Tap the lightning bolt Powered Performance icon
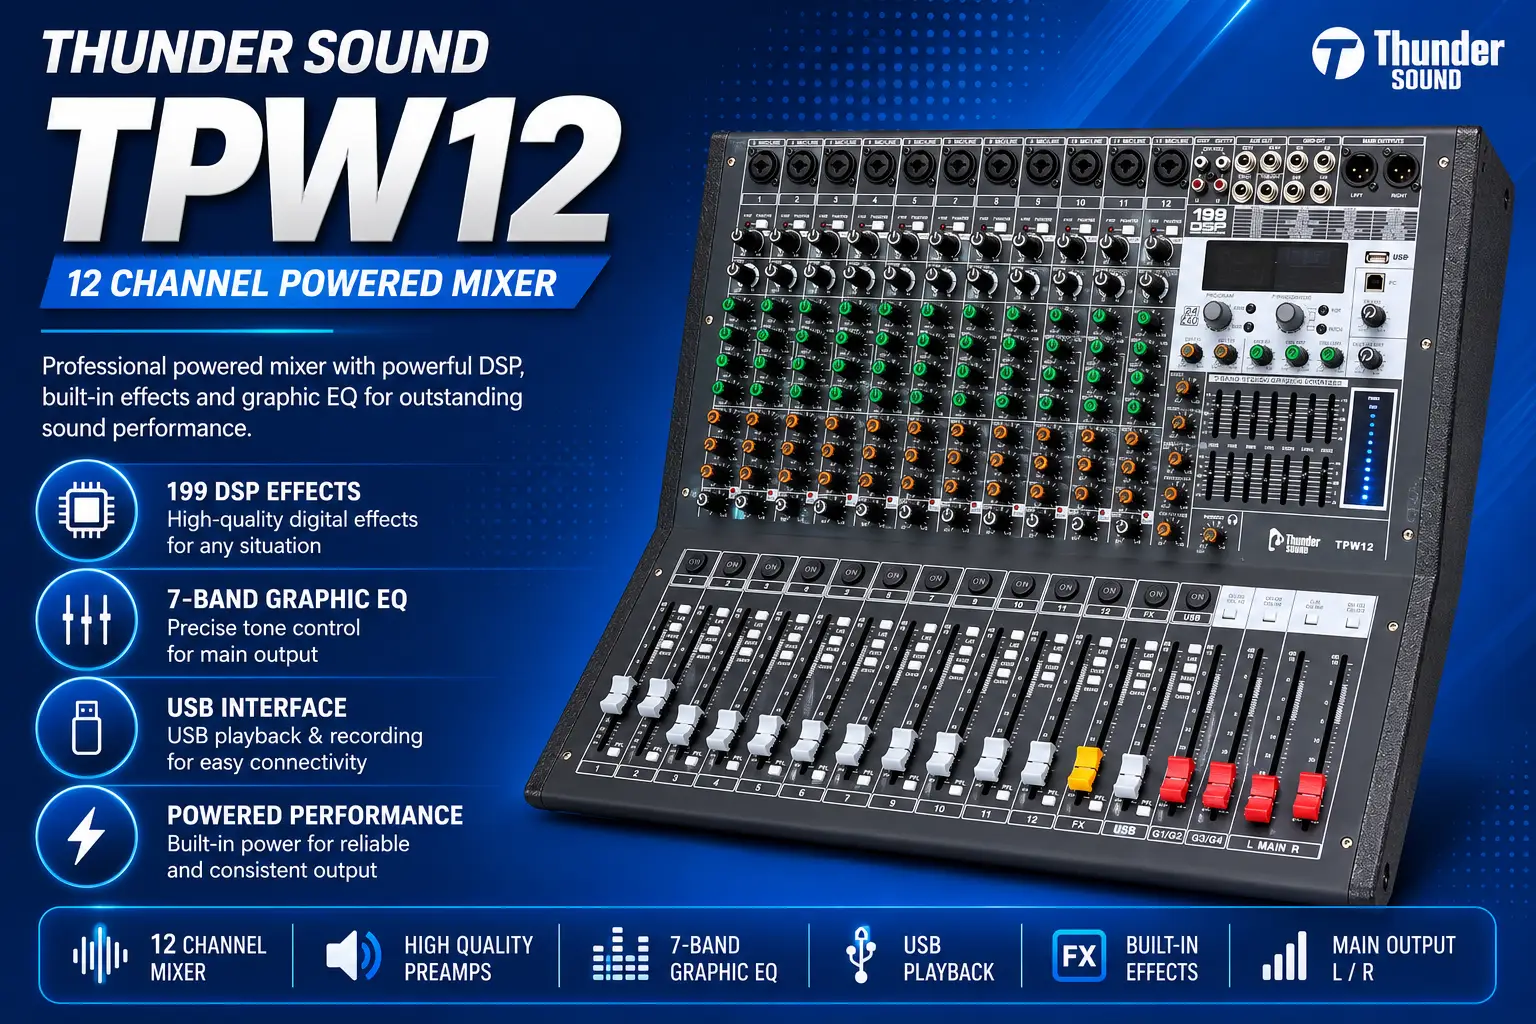The width and height of the screenshot is (1536, 1024). coord(86,835)
